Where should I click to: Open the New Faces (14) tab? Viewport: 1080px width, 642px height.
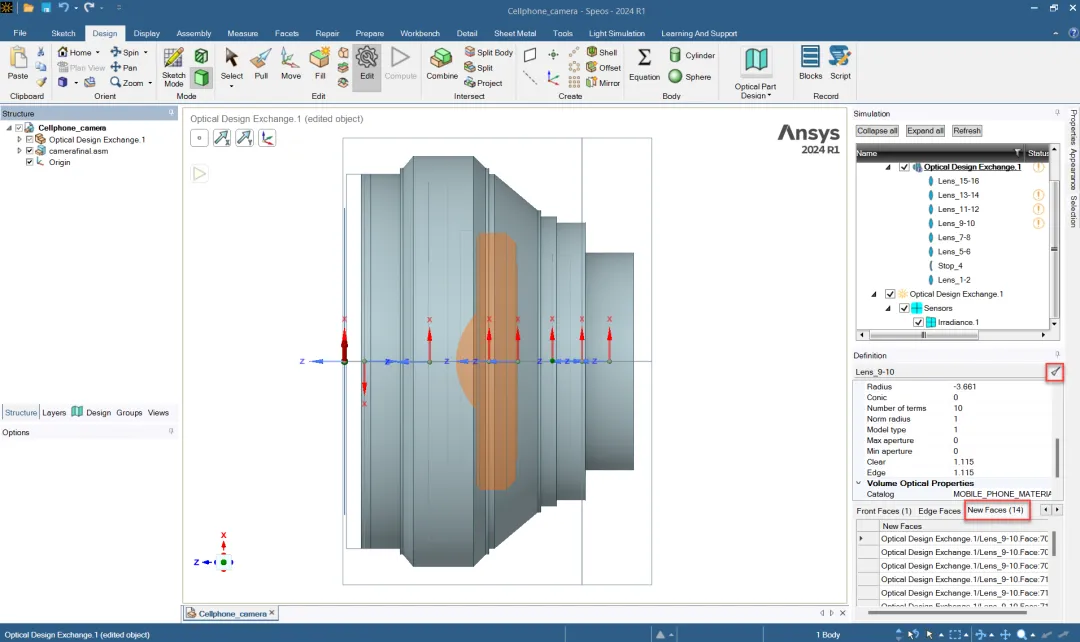click(x=996, y=510)
